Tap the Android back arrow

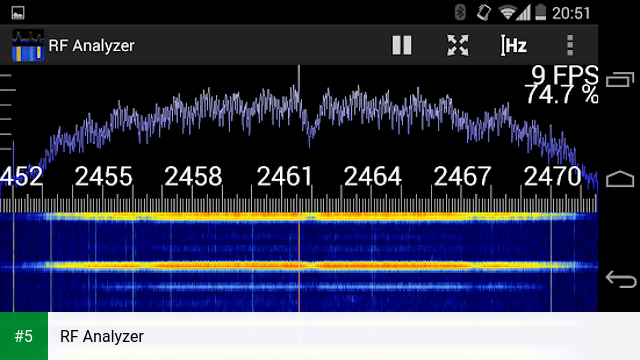[621, 279]
